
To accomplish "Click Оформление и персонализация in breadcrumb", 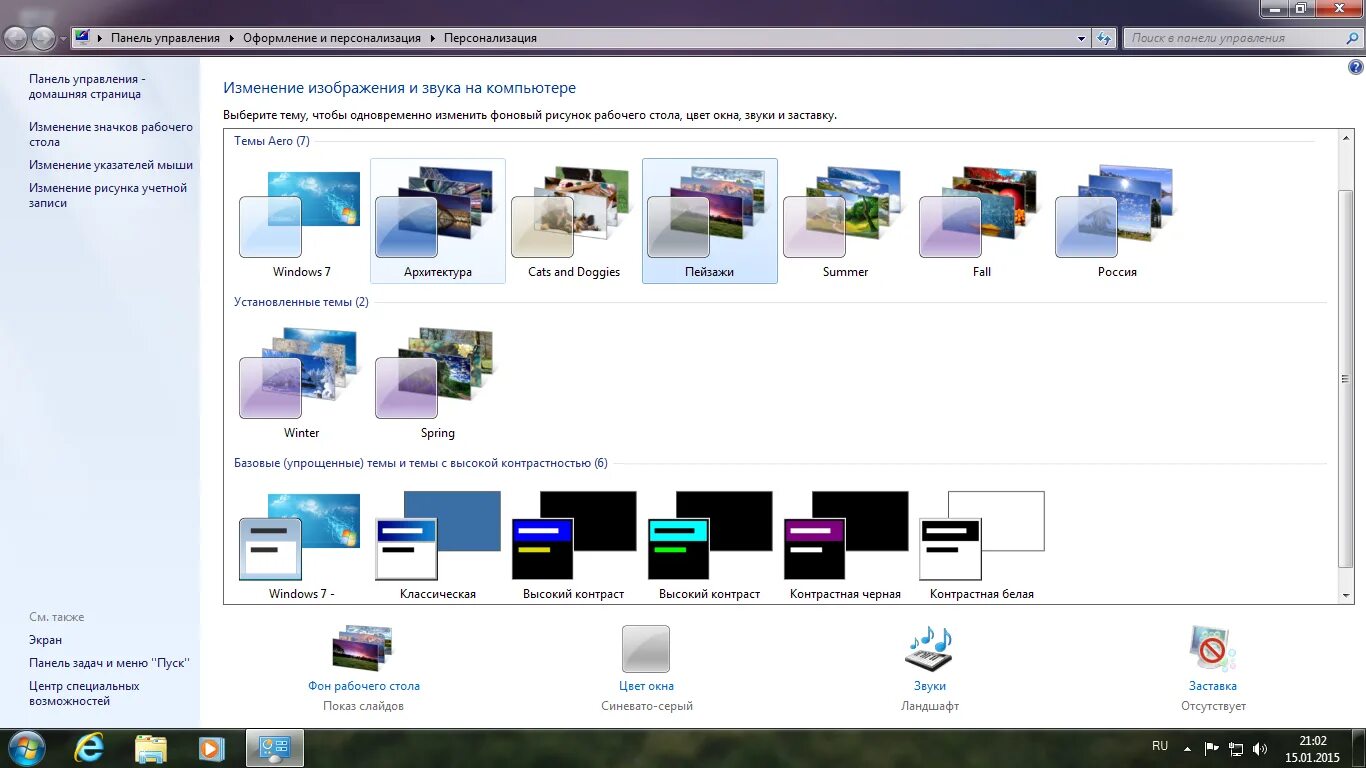I will (332, 38).
